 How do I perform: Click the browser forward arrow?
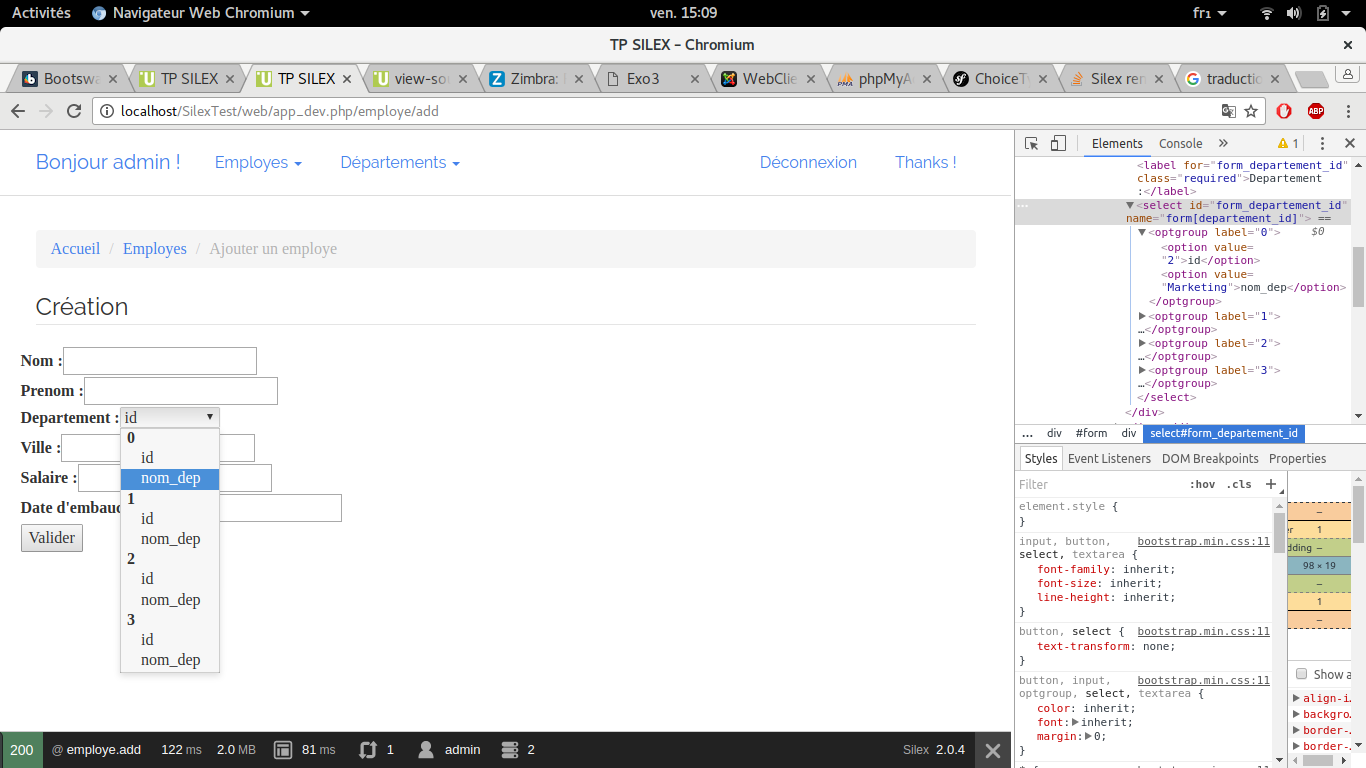tap(45, 111)
